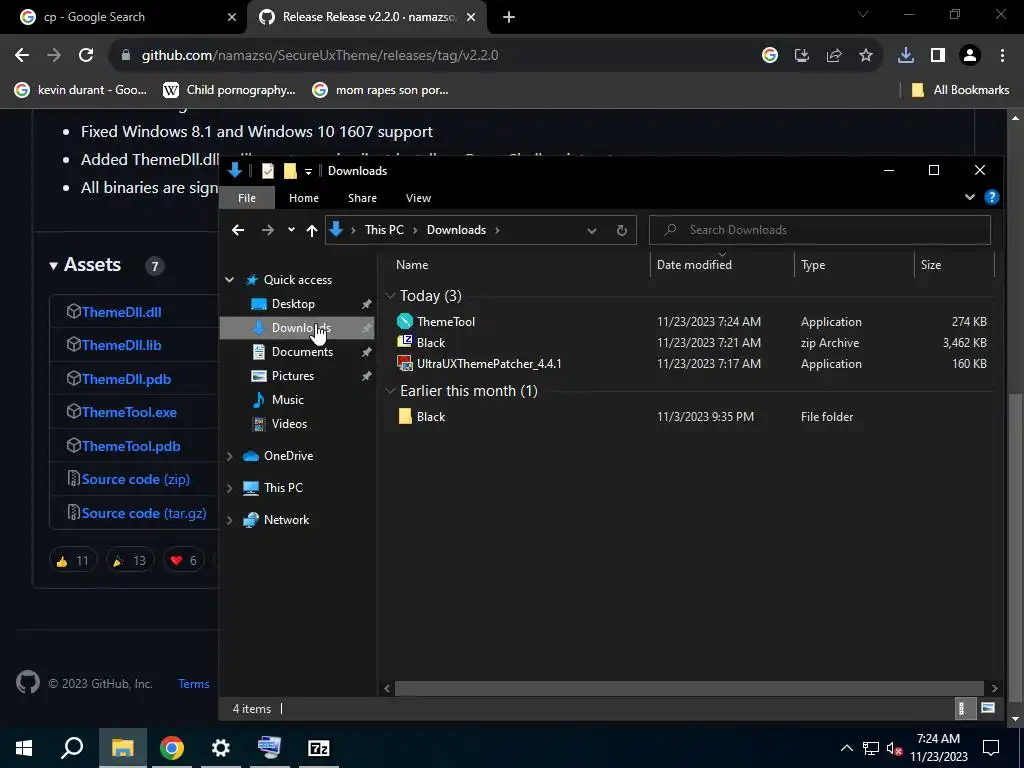Download Source code (tar.gz)
The image size is (1024, 768).
point(144,513)
